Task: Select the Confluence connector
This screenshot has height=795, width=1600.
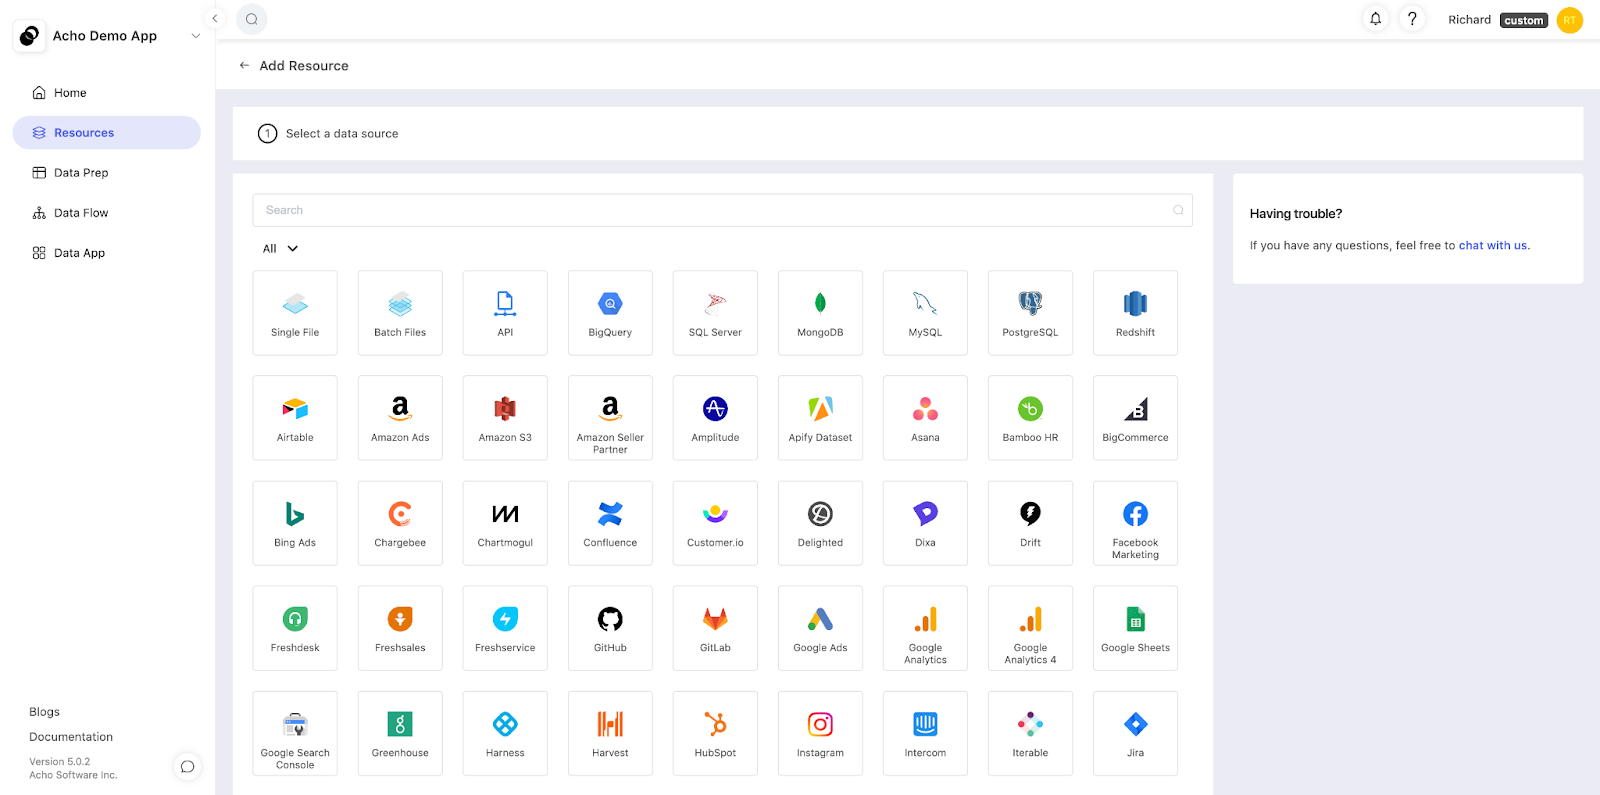Action: pyautogui.click(x=610, y=523)
